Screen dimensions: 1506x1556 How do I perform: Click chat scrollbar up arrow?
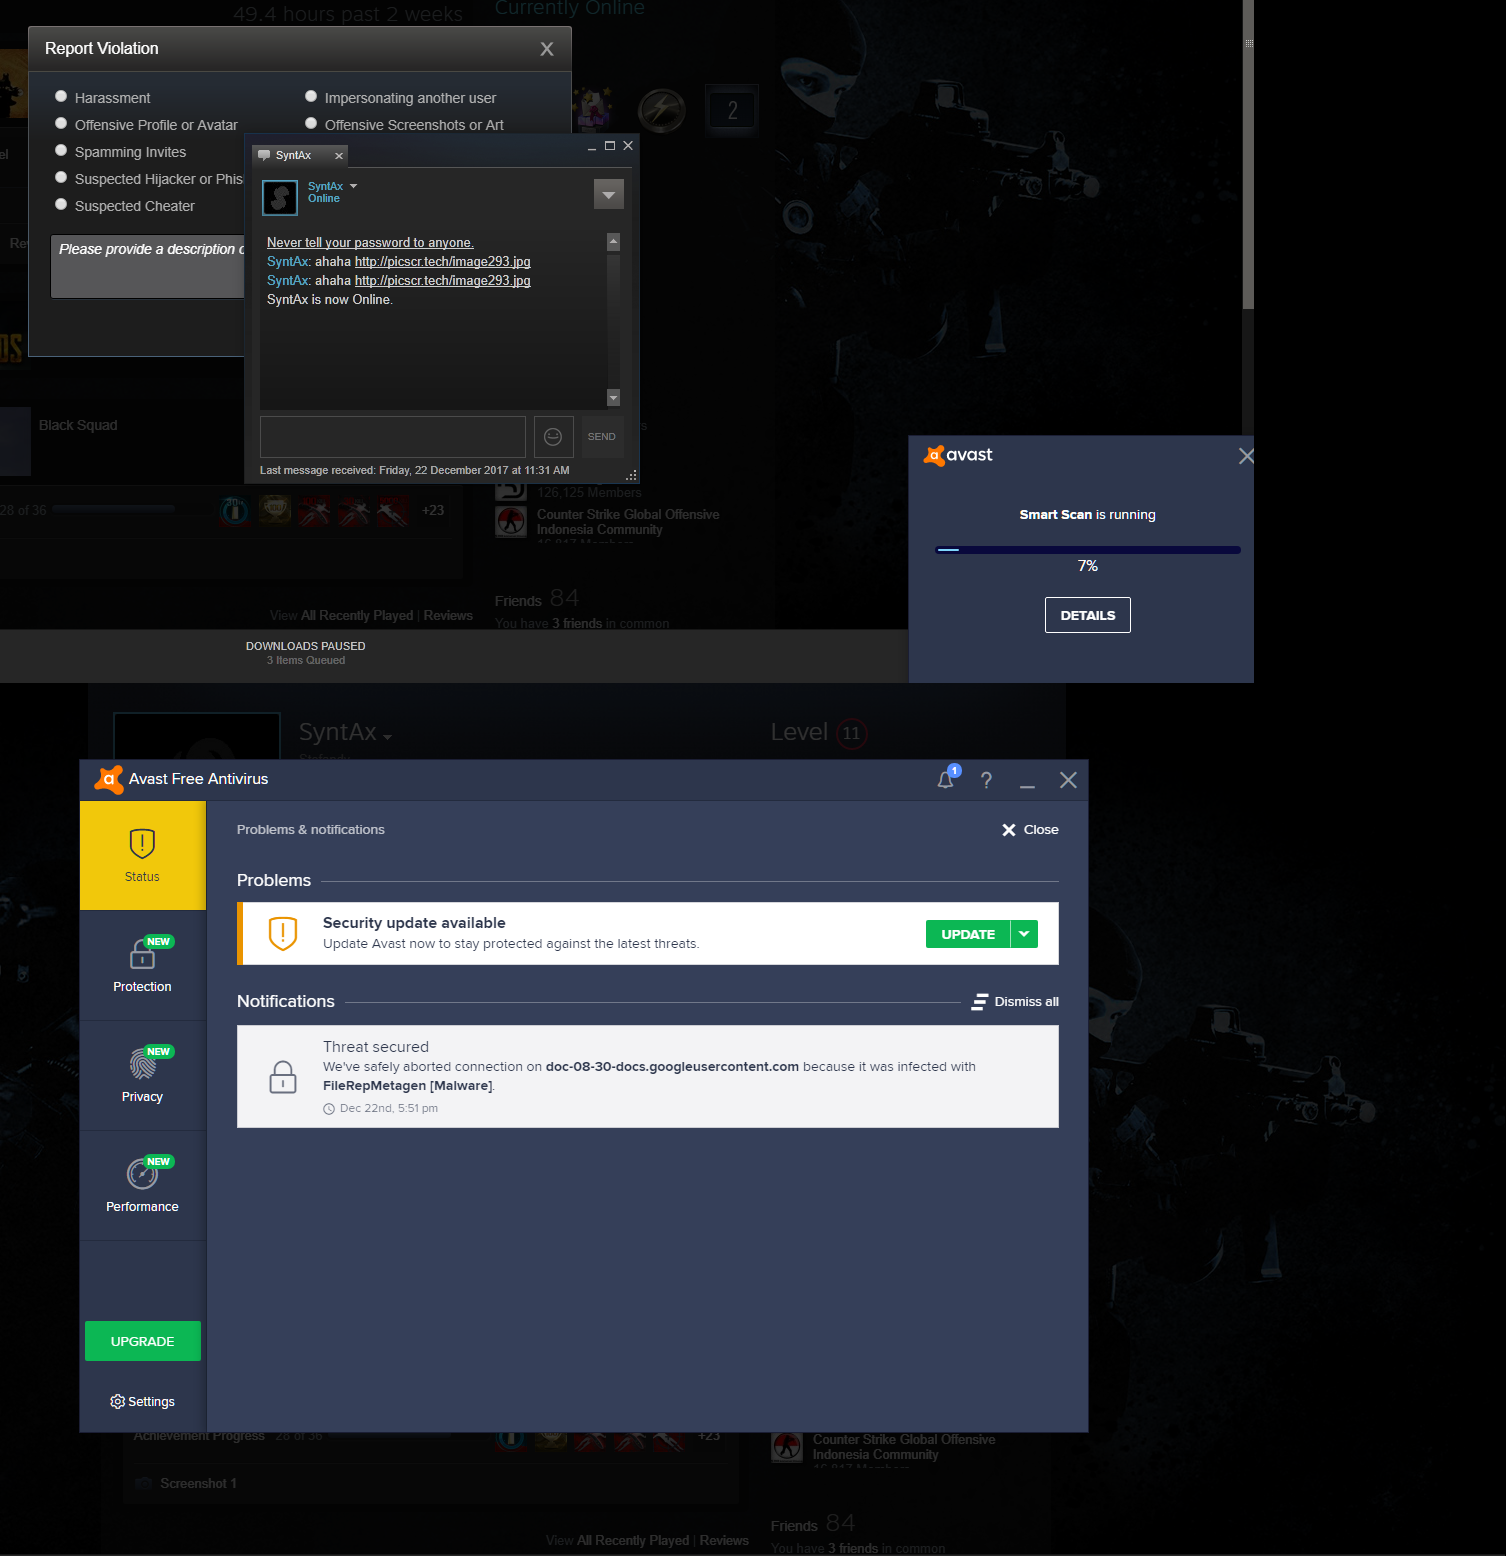point(613,242)
